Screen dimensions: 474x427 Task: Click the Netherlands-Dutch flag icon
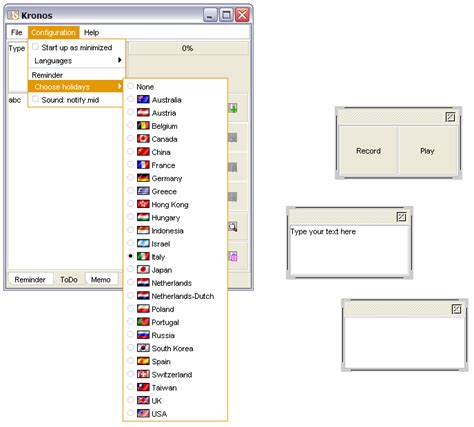click(143, 296)
